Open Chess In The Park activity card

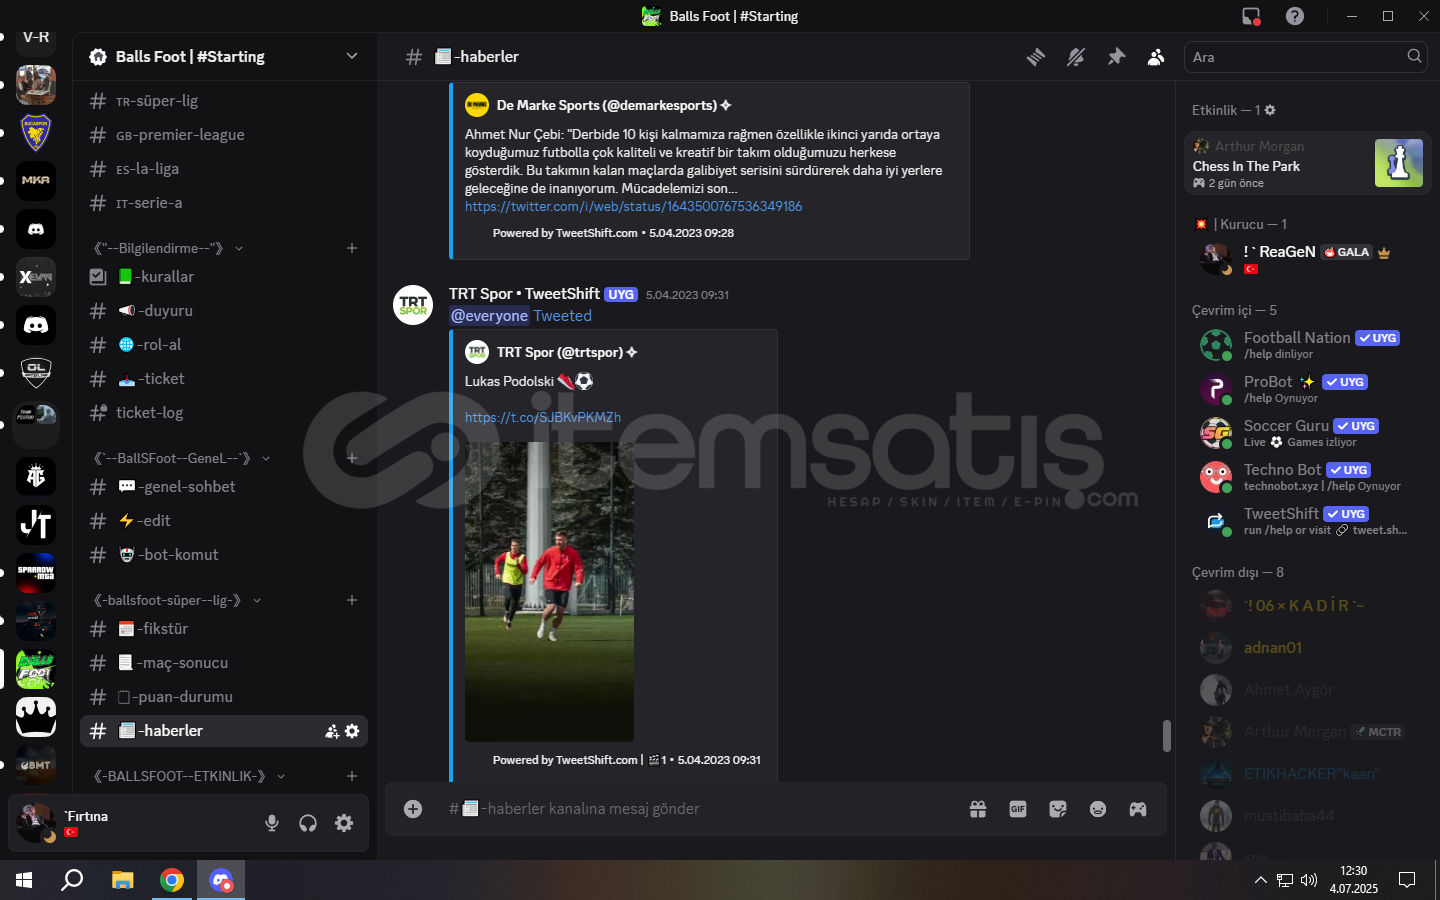[1307, 163]
